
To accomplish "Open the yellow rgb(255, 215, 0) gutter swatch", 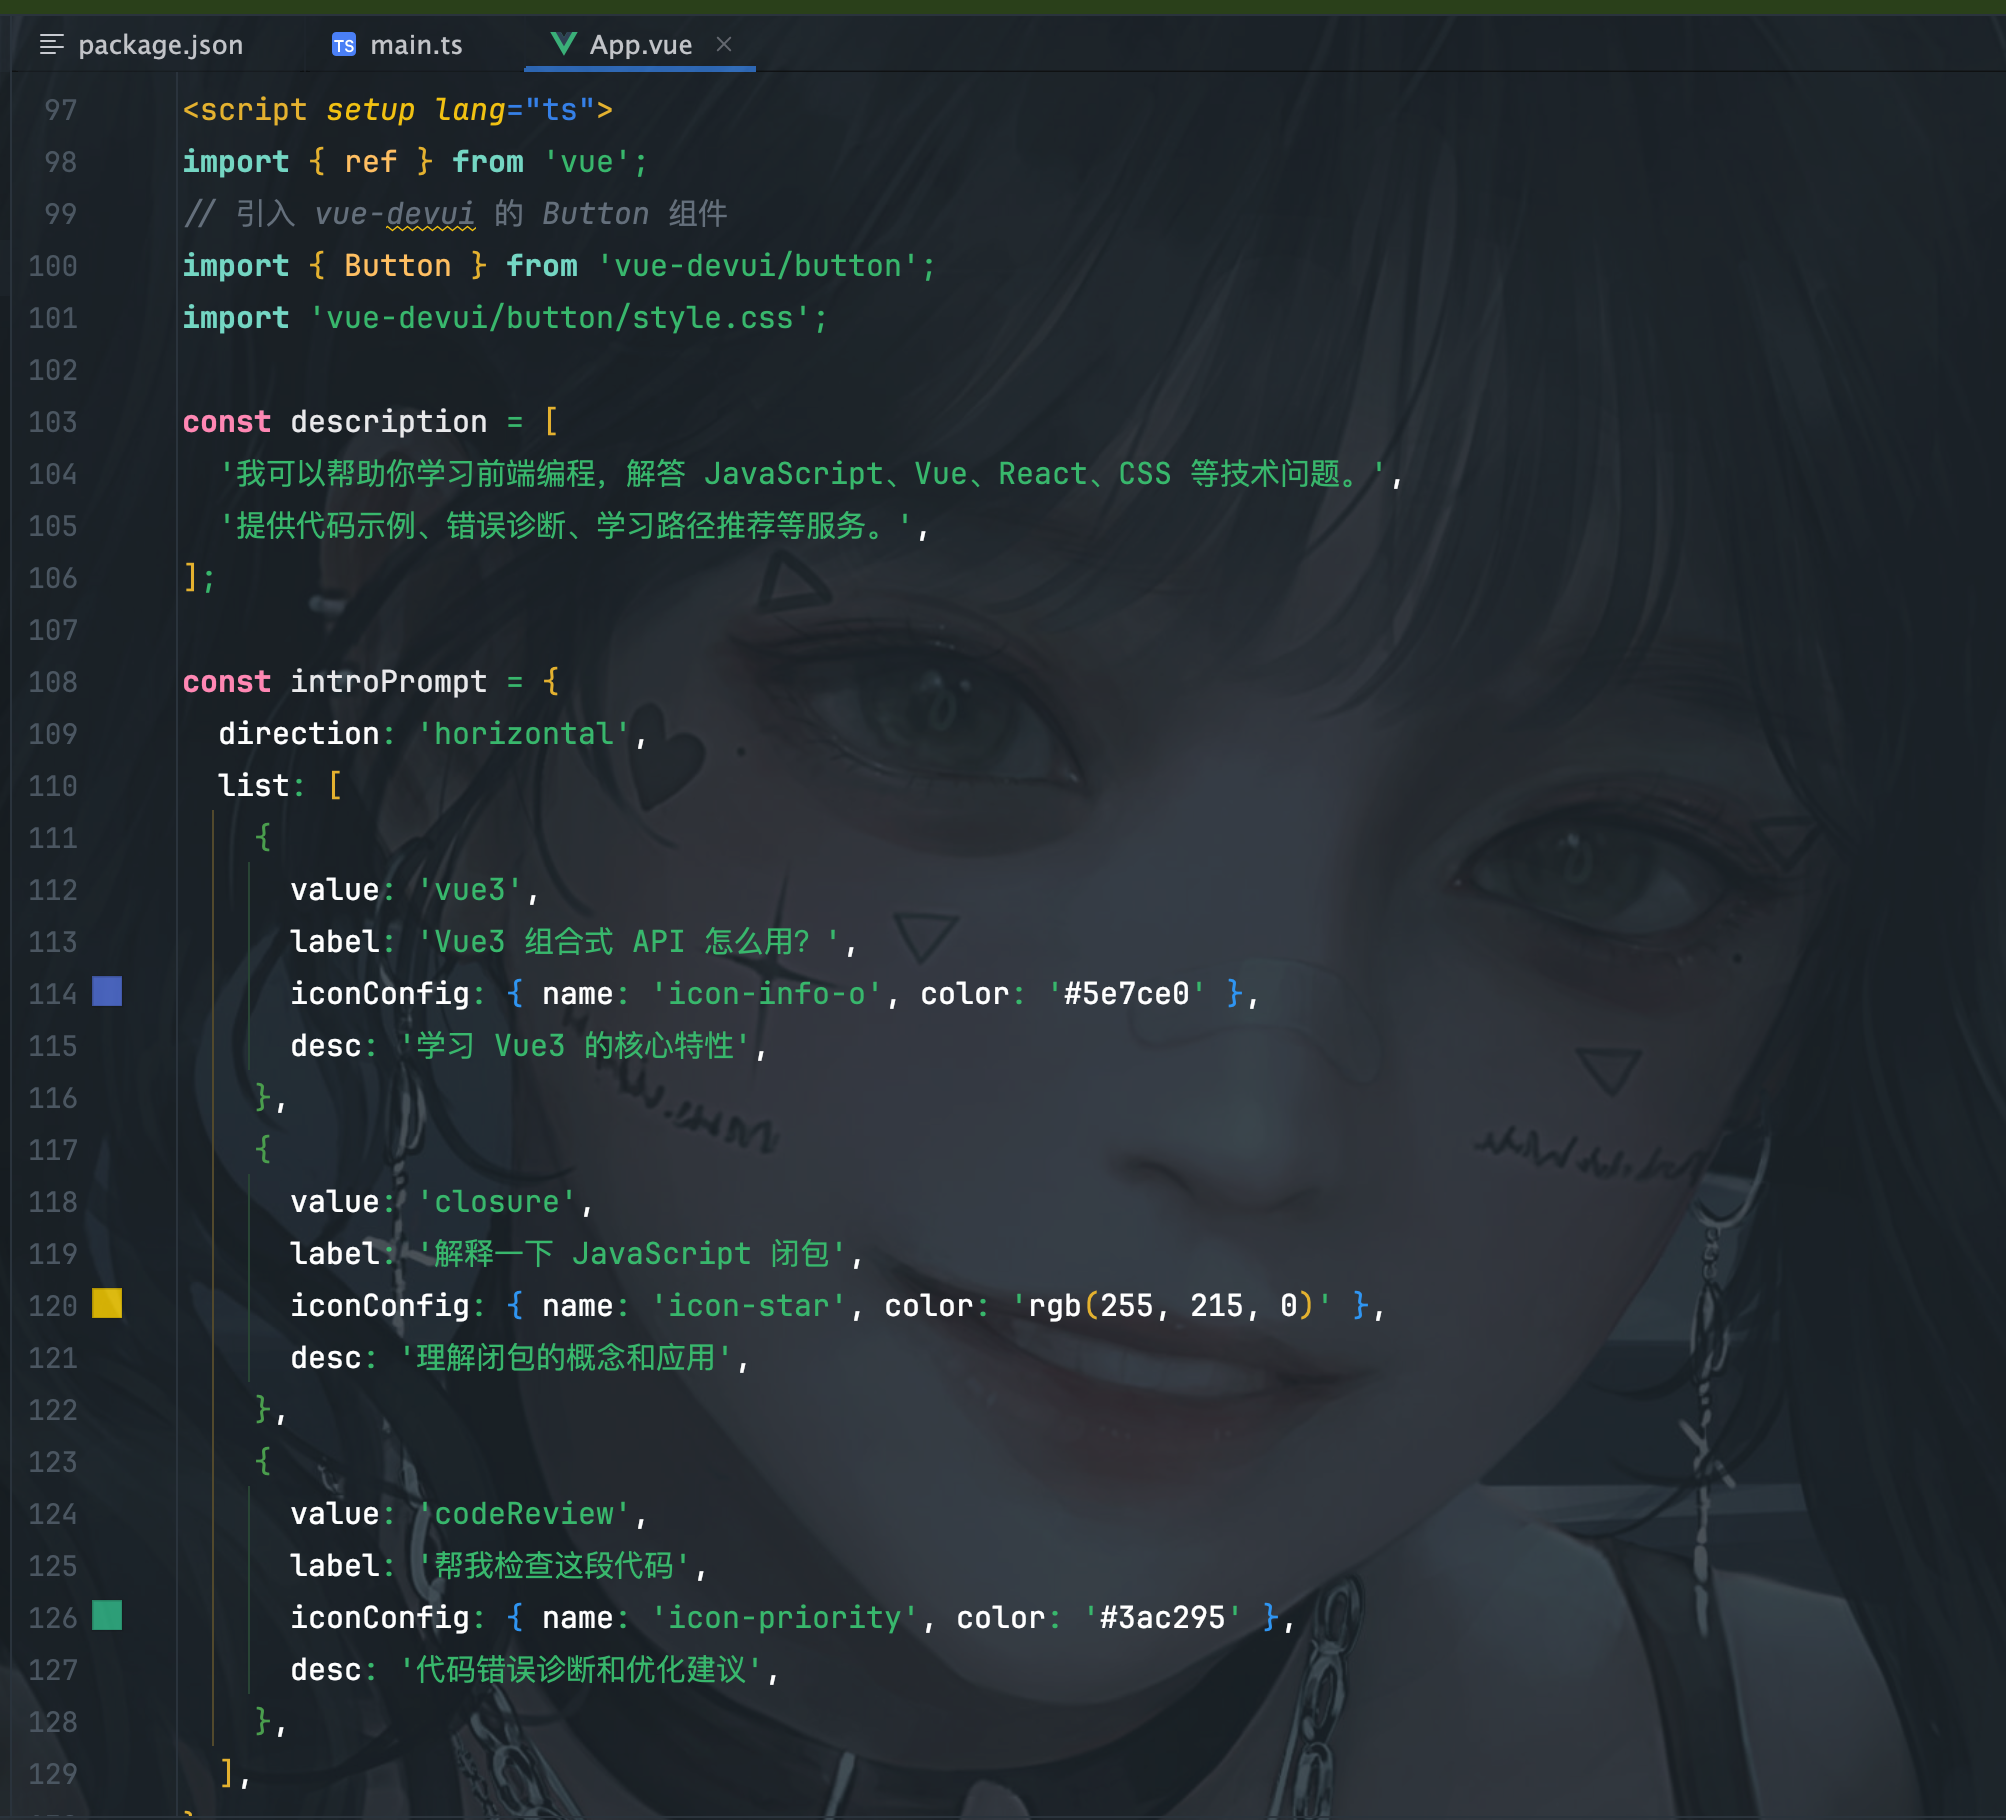I will tap(107, 1303).
